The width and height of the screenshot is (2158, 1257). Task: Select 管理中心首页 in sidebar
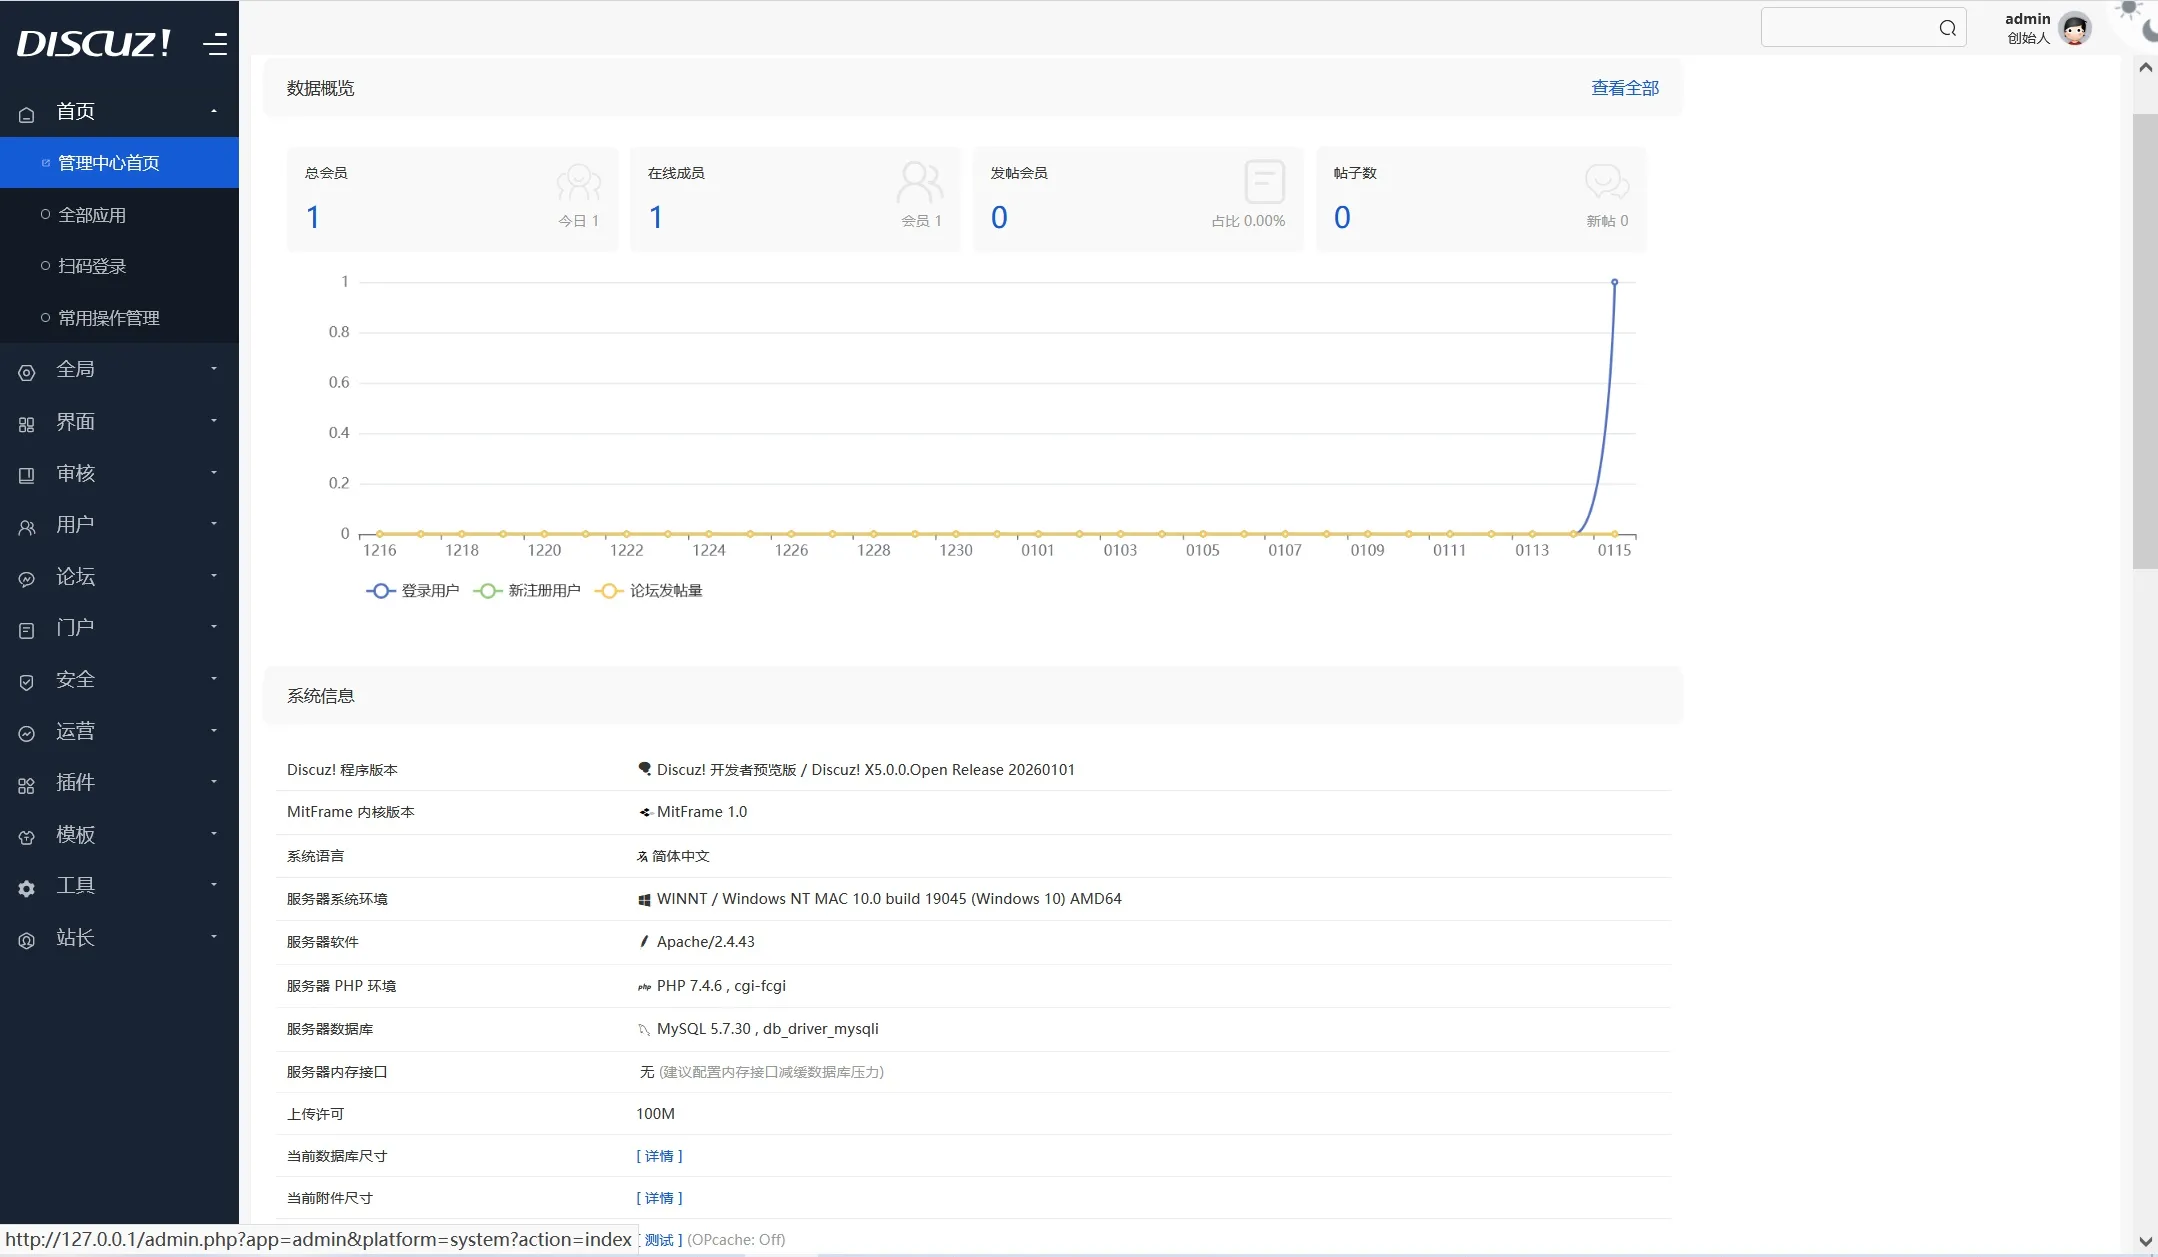[119, 163]
